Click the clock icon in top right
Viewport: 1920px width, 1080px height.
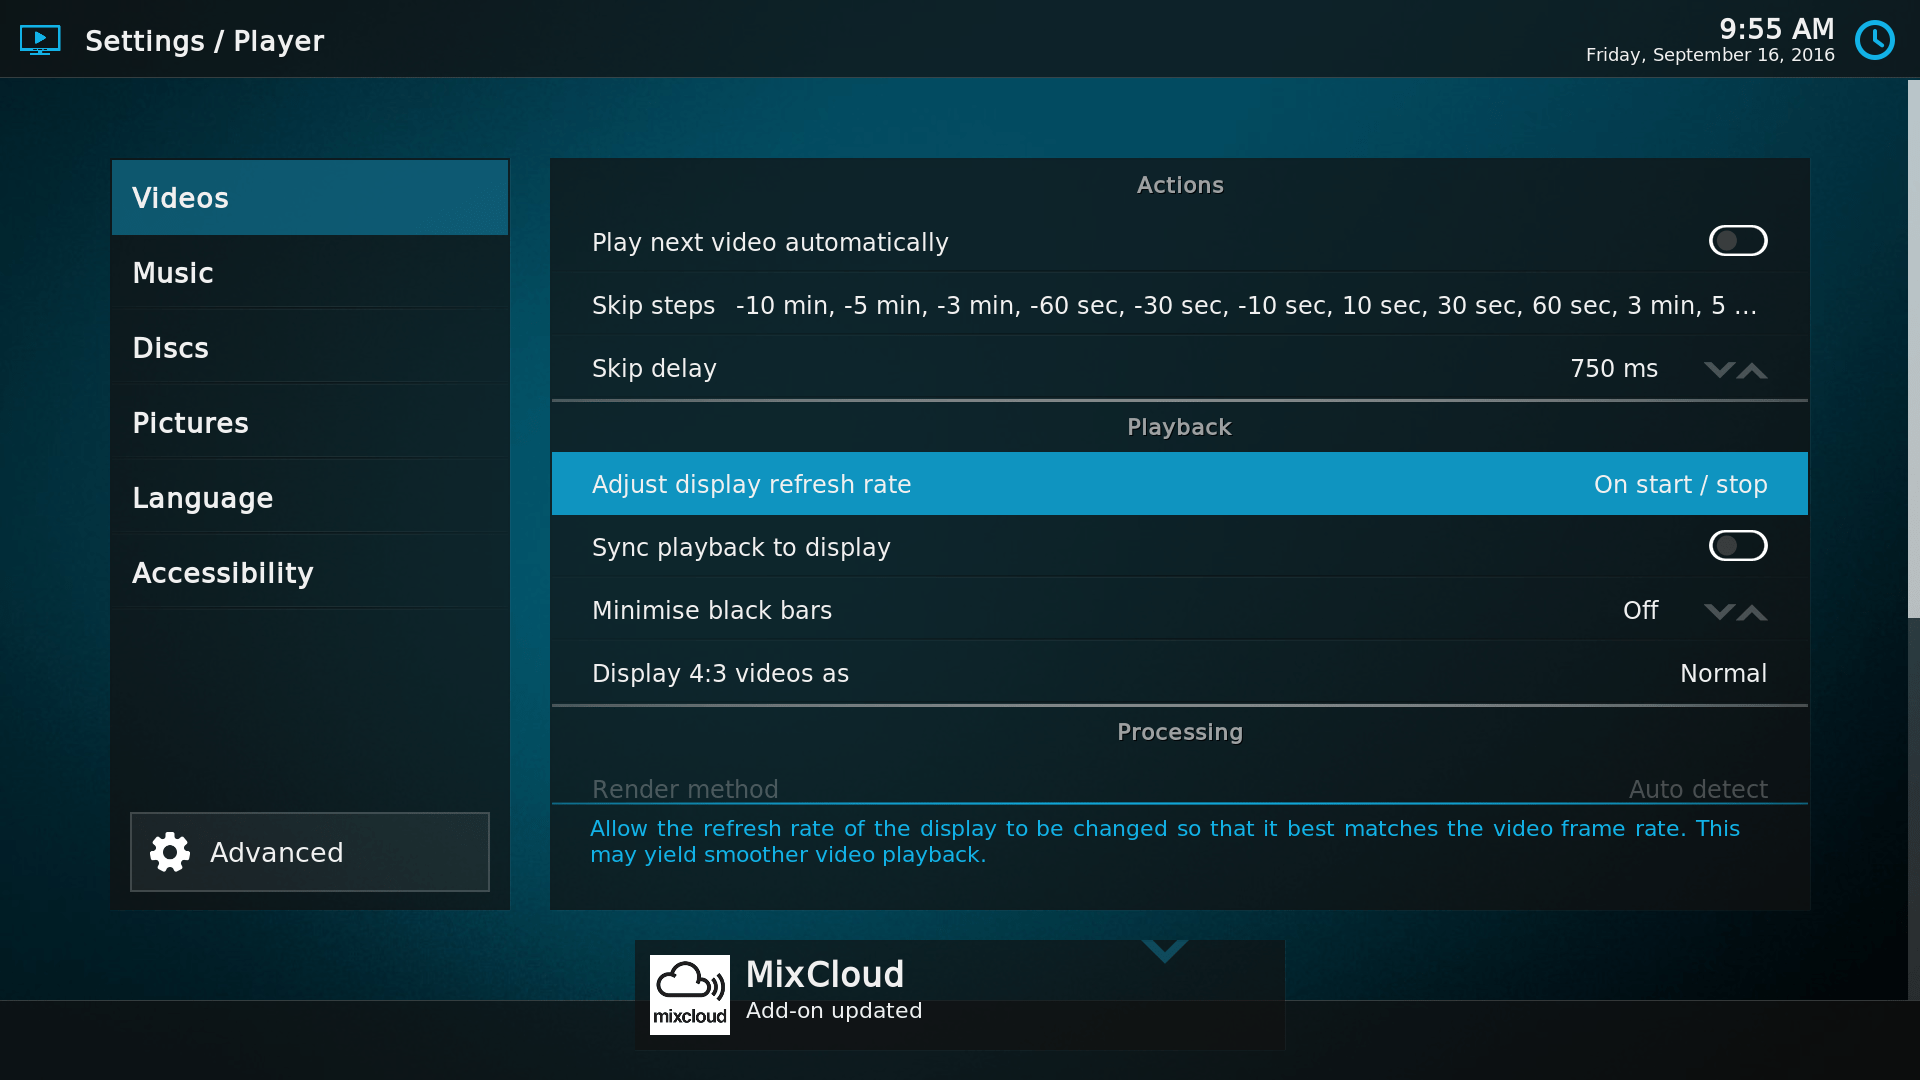click(x=1875, y=40)
